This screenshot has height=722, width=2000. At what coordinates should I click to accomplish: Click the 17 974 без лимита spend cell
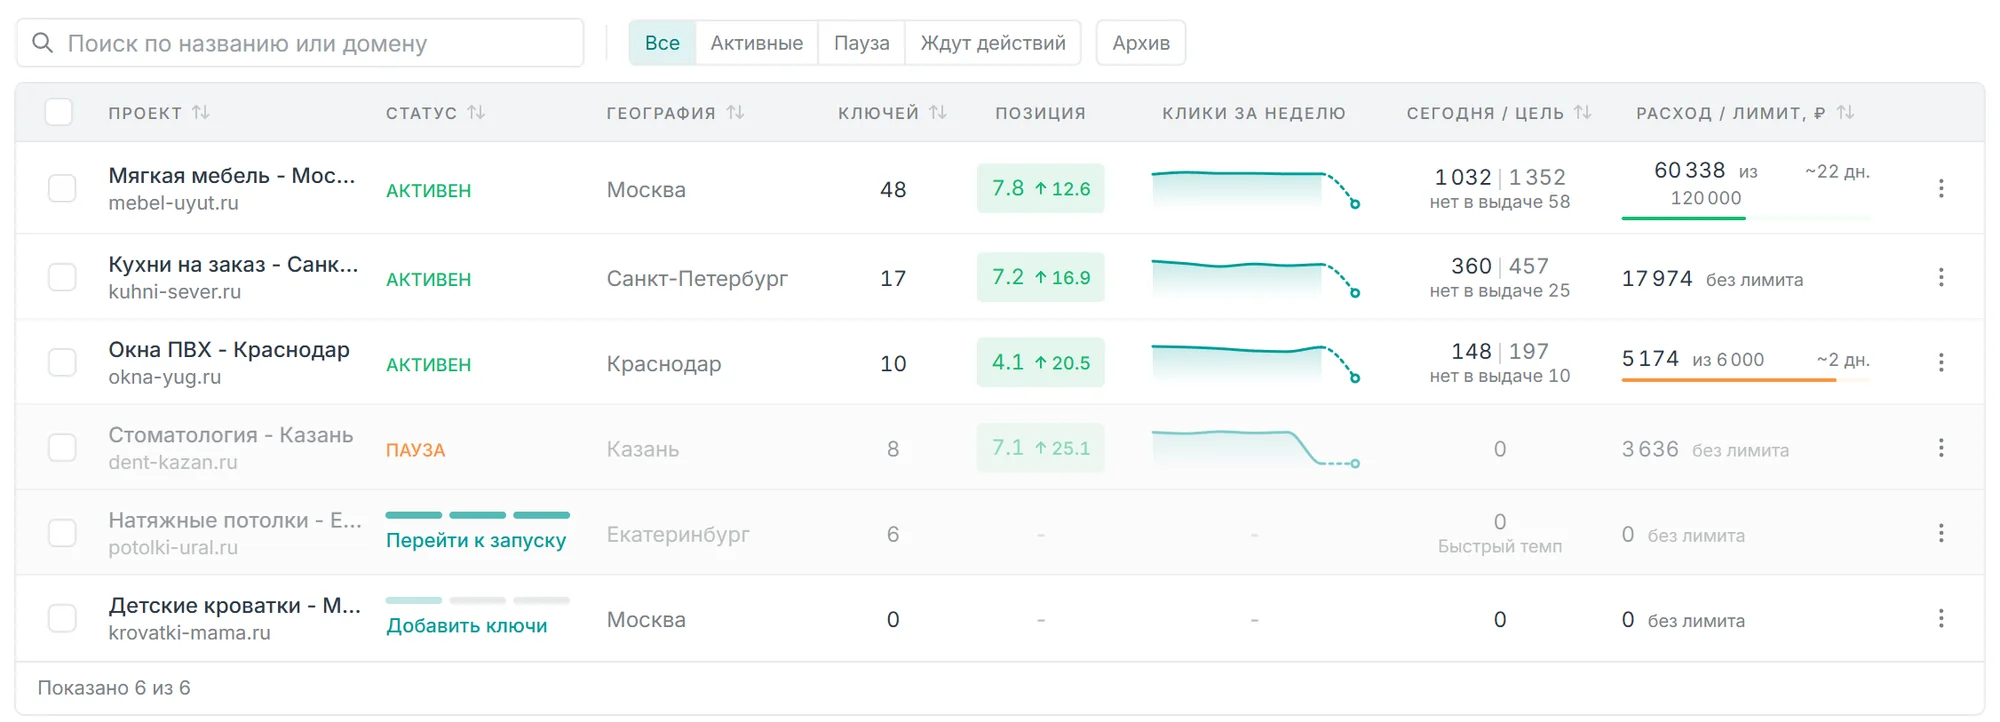tap(1712, 279)
